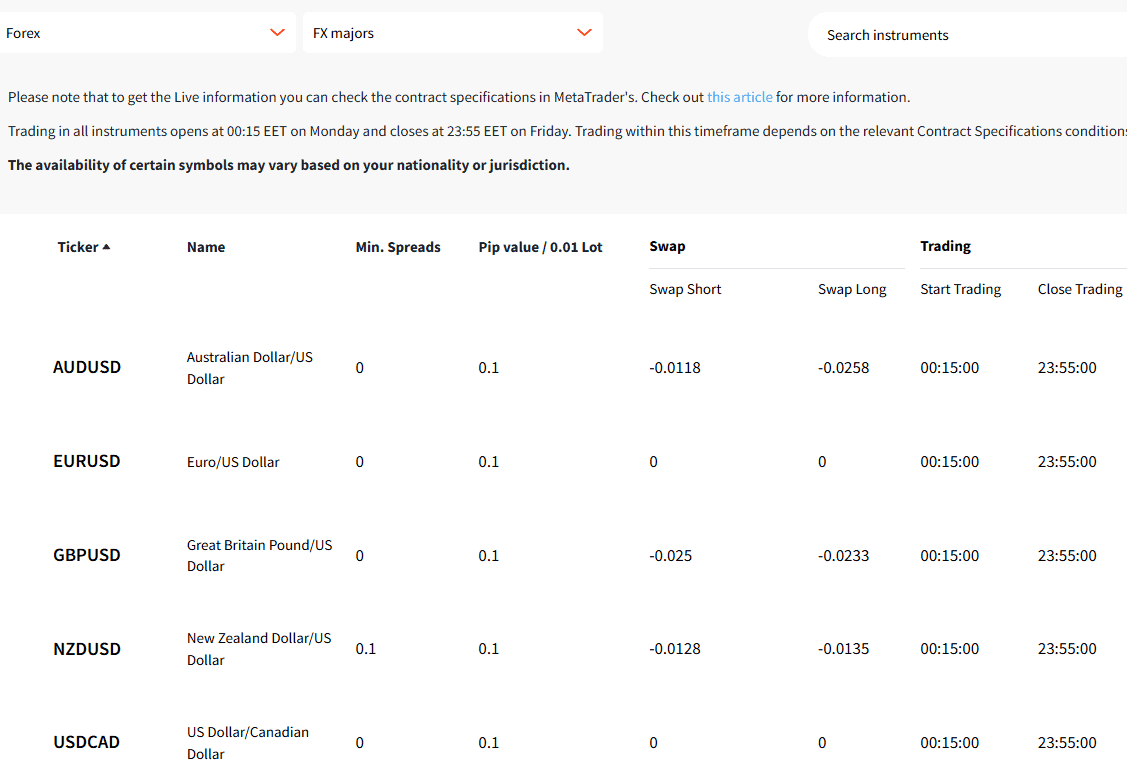Open the 'this article' hyperlink

(x=739, y=97)
